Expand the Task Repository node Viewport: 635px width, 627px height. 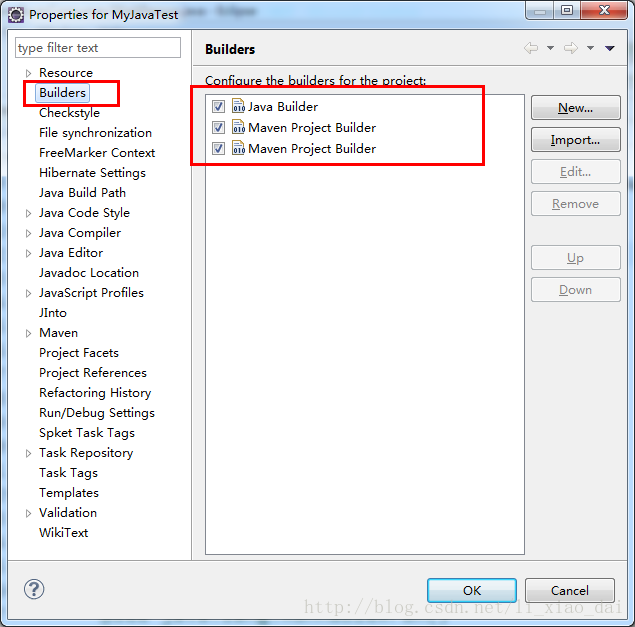28,453
